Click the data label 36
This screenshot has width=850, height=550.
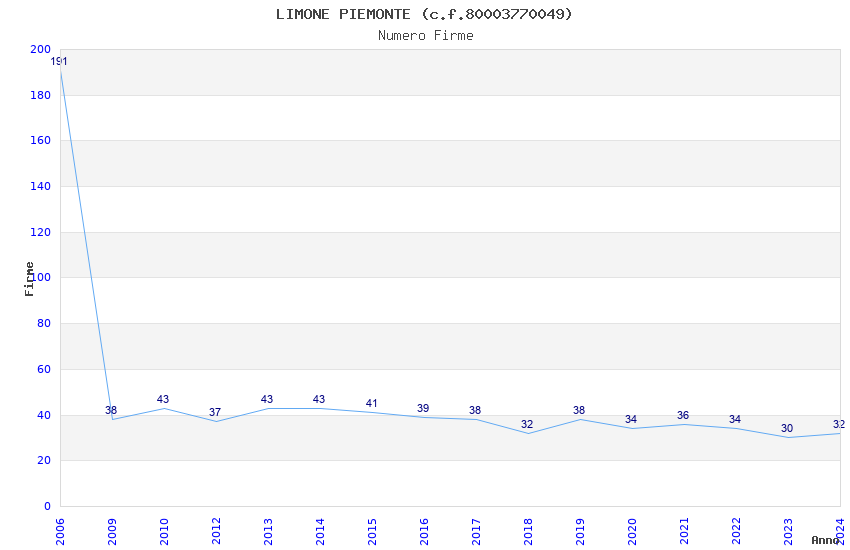coord(683,416)
